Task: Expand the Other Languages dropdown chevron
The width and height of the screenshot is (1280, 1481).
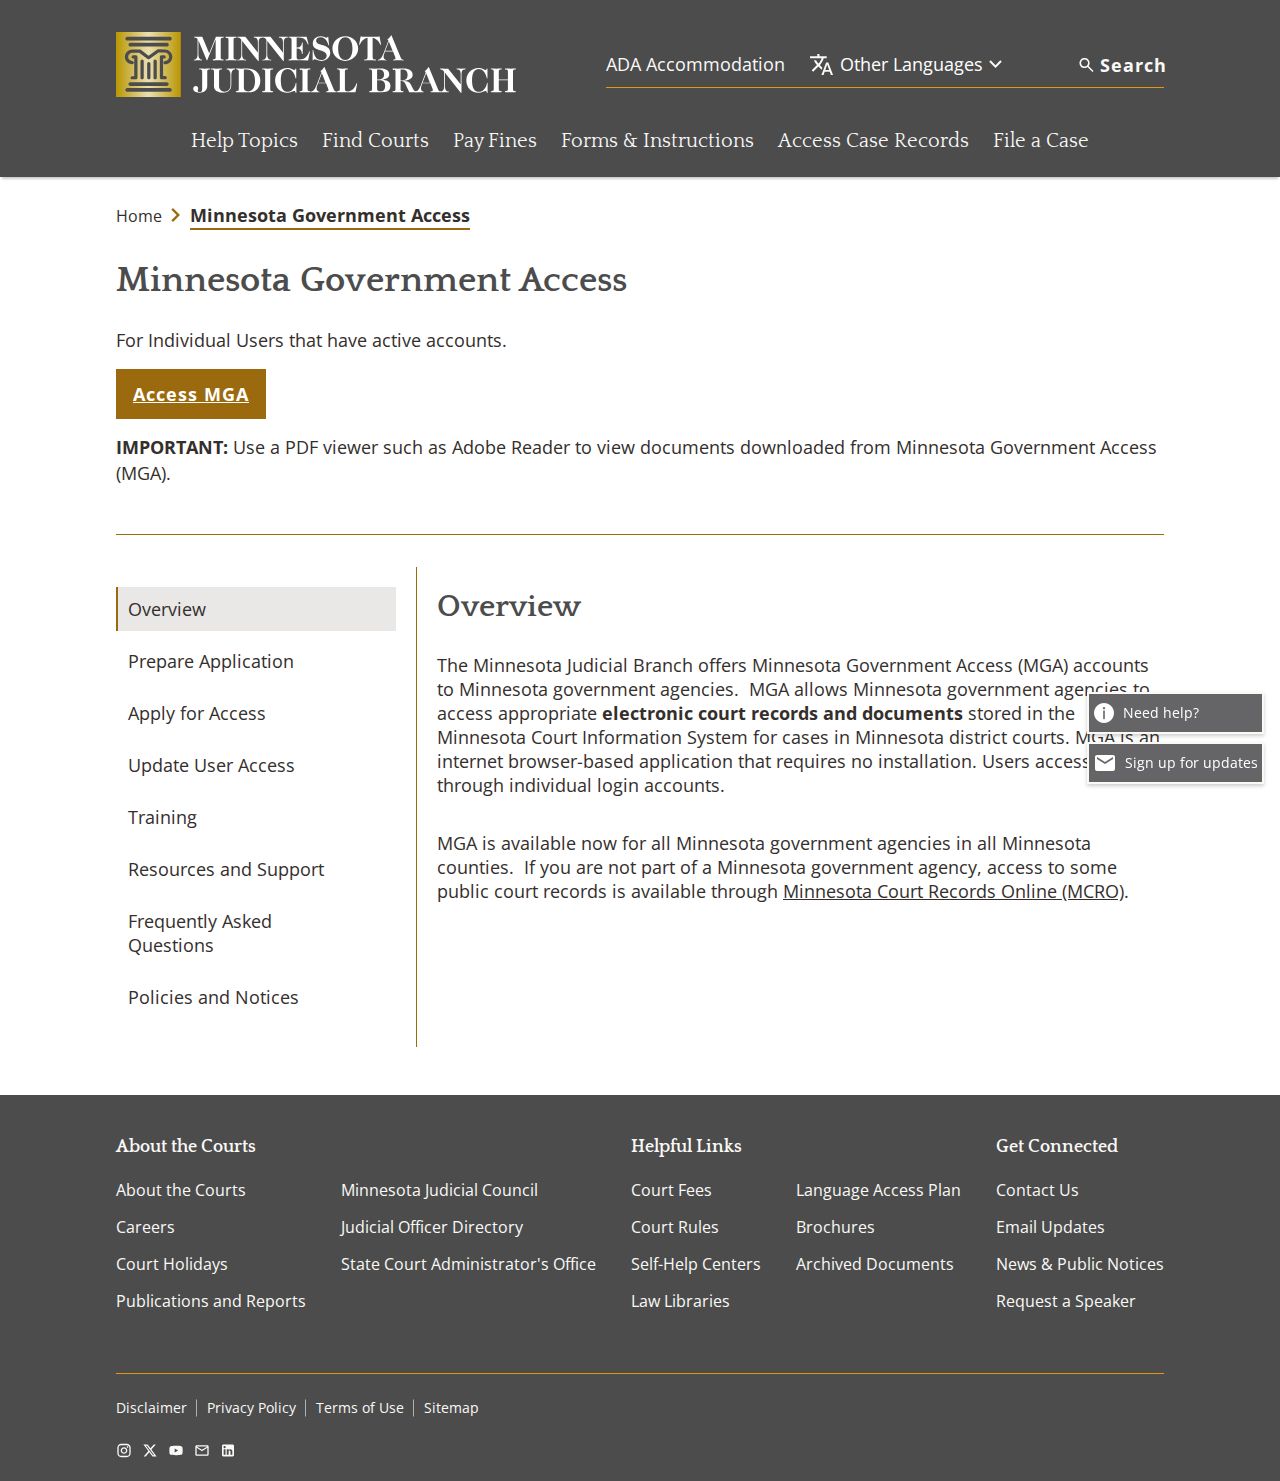Action: pyautogui.click(x=995, y=65)
